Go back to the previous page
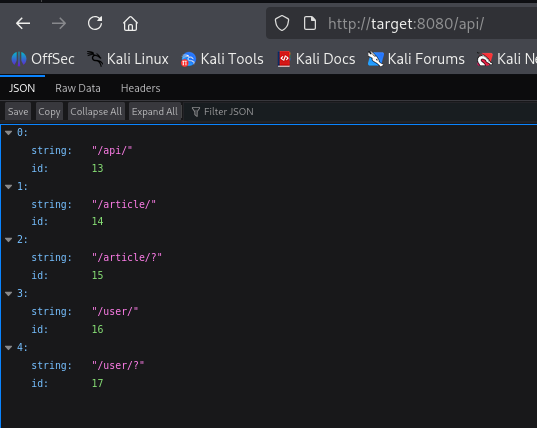This screenshot has width=537, height=428. (23, 24)
